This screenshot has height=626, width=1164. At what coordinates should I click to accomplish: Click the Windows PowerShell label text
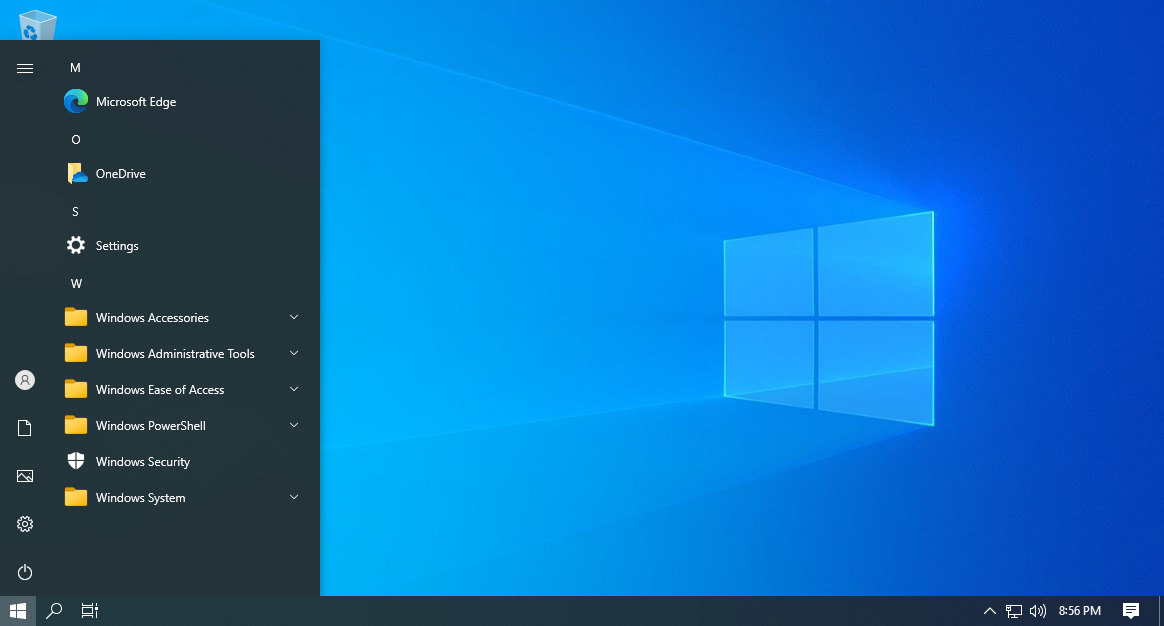151,426
